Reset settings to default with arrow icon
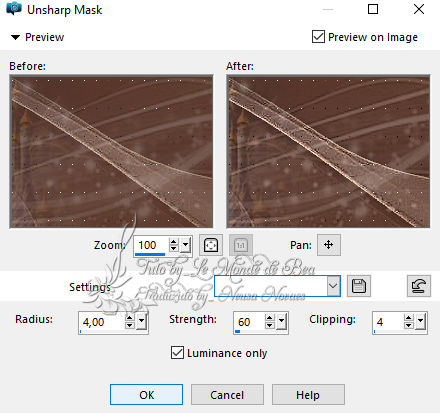 tap(419, 286)
